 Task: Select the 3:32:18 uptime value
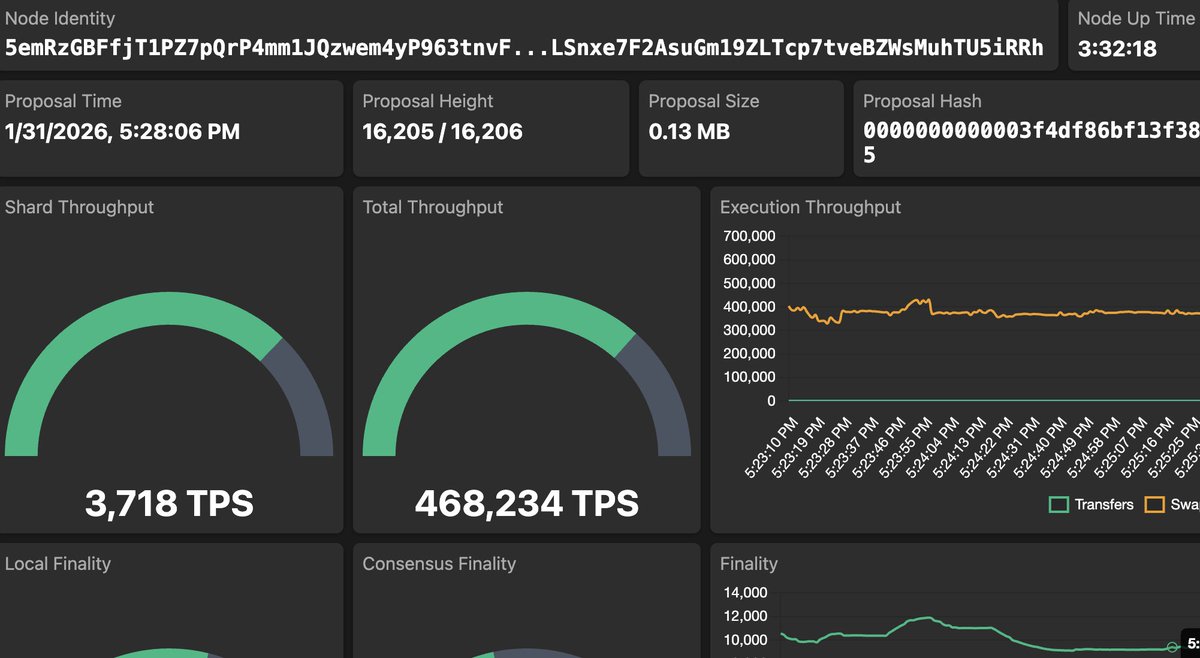coord(1117,47)
